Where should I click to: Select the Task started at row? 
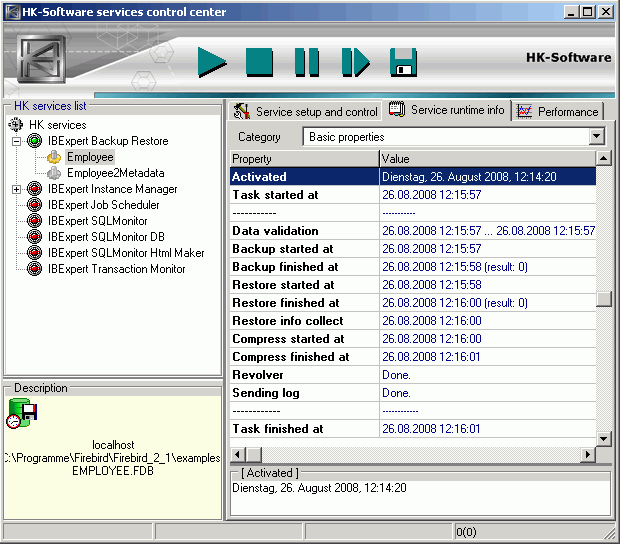pyautogui.click(x=413, y=195)
